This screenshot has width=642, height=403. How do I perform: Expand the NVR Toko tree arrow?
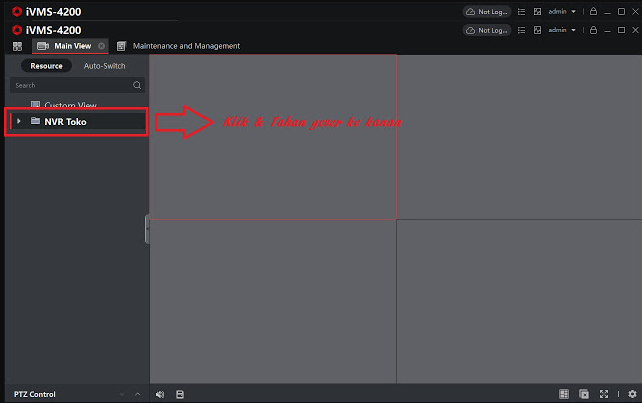coord(18,121)
